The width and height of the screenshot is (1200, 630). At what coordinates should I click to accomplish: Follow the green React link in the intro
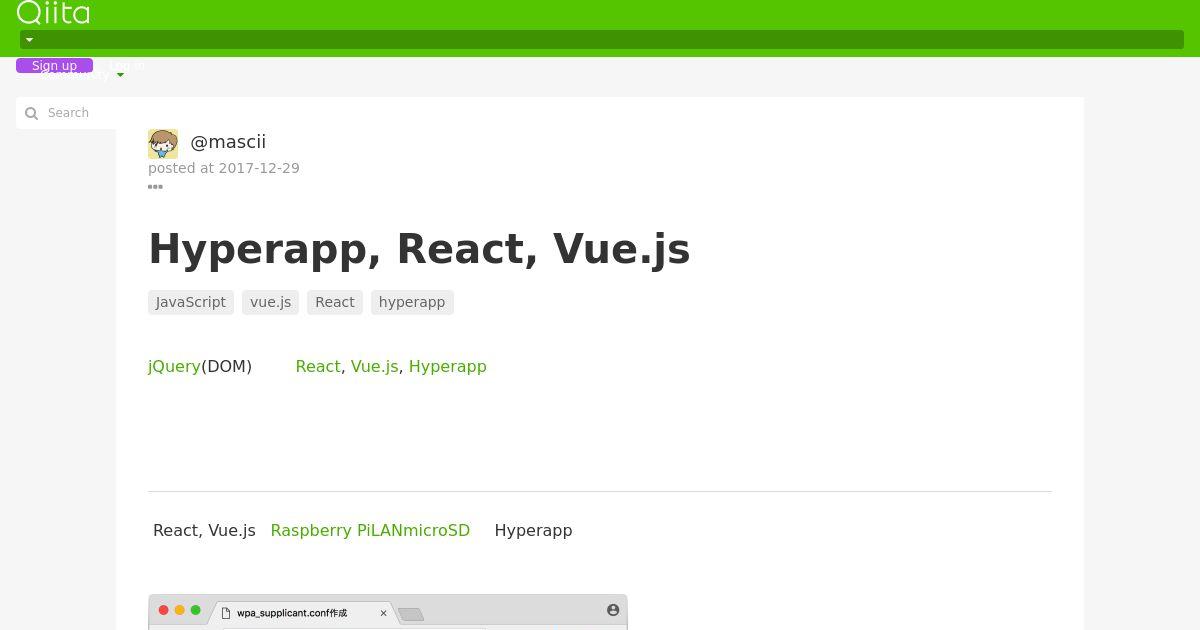pos(318,366)
